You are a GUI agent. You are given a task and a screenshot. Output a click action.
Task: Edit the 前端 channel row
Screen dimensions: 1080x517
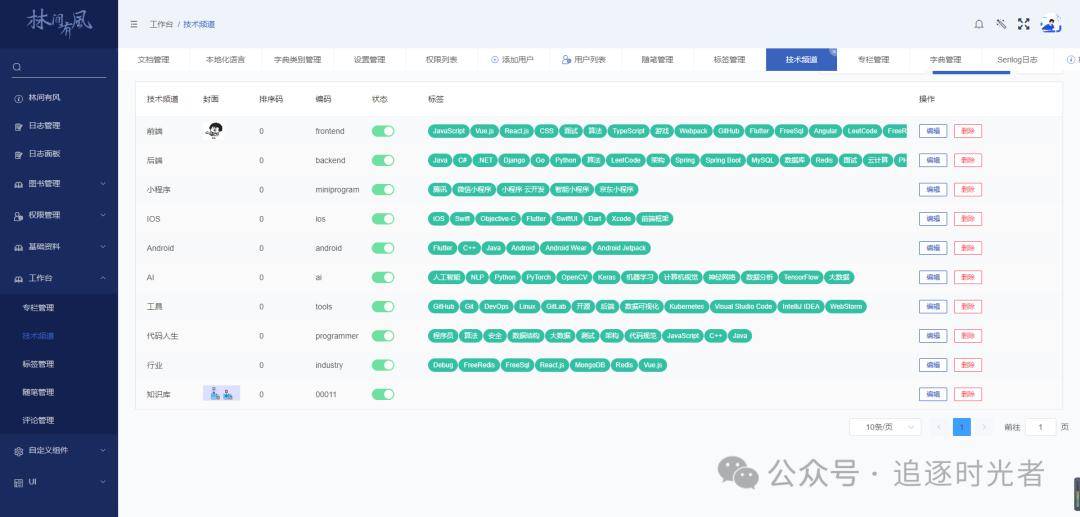[x=933, y=131]
